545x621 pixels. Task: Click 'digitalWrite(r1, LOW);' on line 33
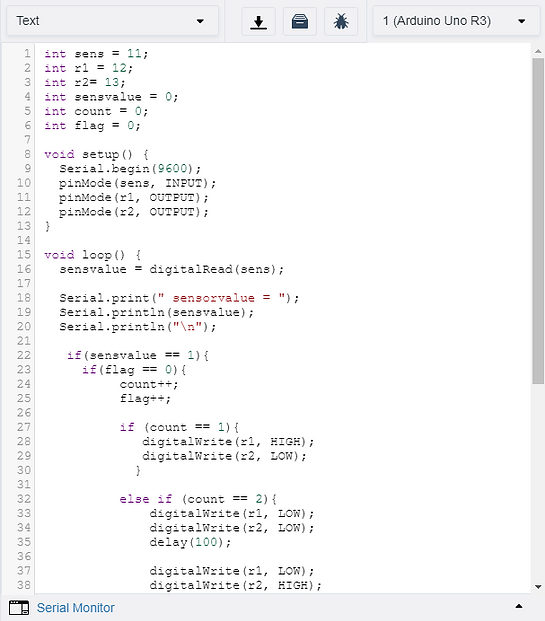pos(232,513)
